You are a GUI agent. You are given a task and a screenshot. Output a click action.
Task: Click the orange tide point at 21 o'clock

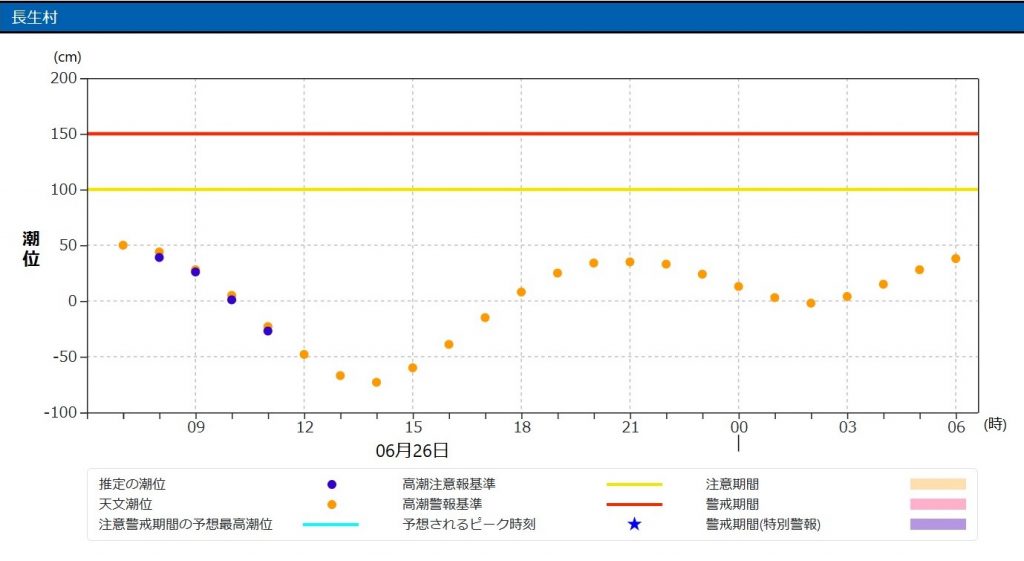(x=630, y=262)
